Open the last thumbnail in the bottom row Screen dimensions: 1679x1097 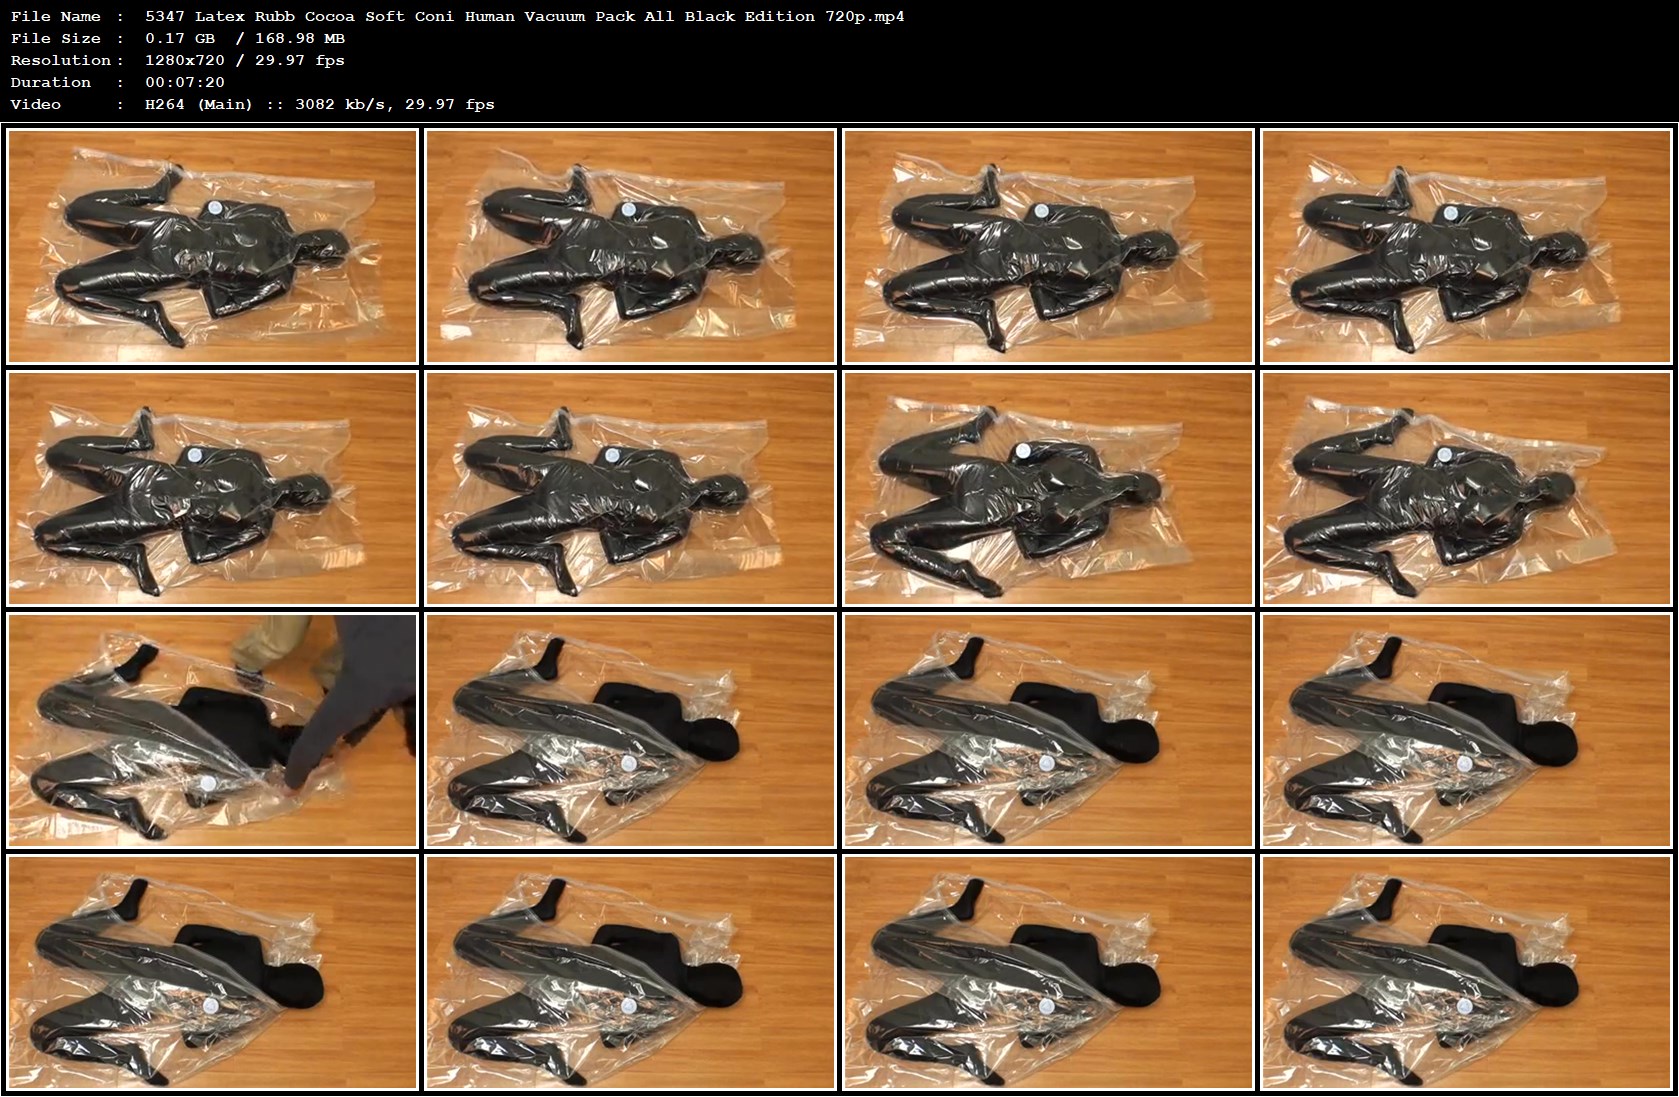click(x=1466, y=973)
